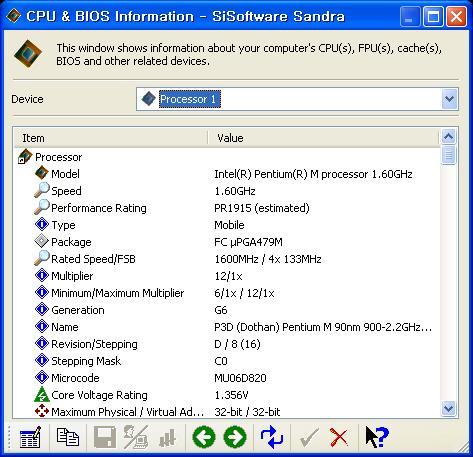
Task: Click magnifier icon beside Rated Speed/FSB
Action: 42,258
